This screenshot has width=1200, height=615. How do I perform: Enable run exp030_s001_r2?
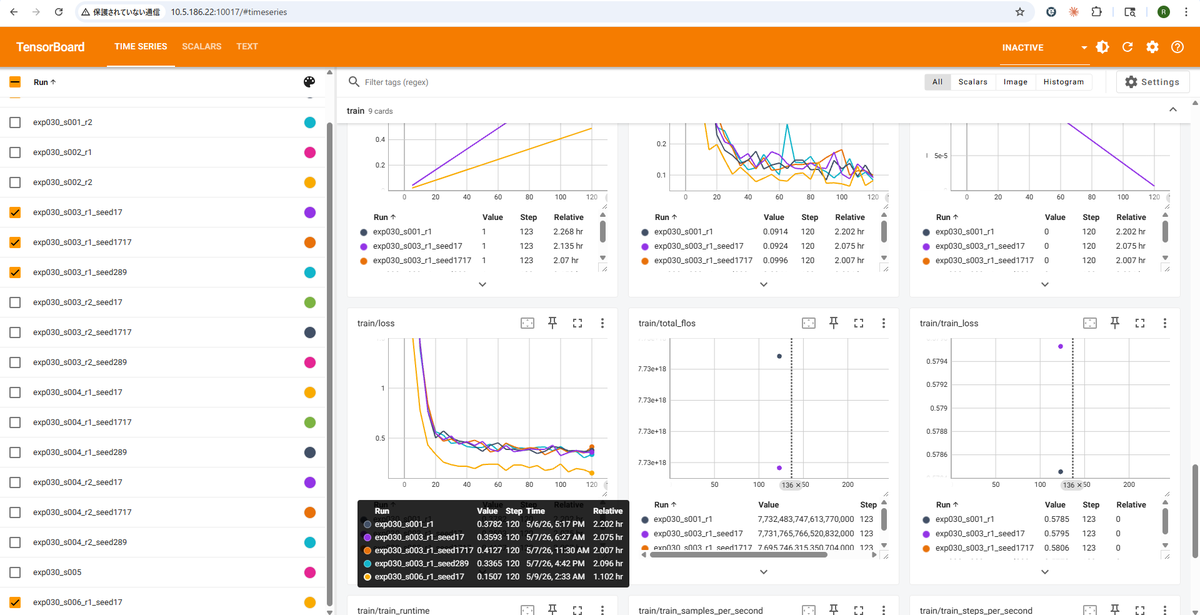15,122
